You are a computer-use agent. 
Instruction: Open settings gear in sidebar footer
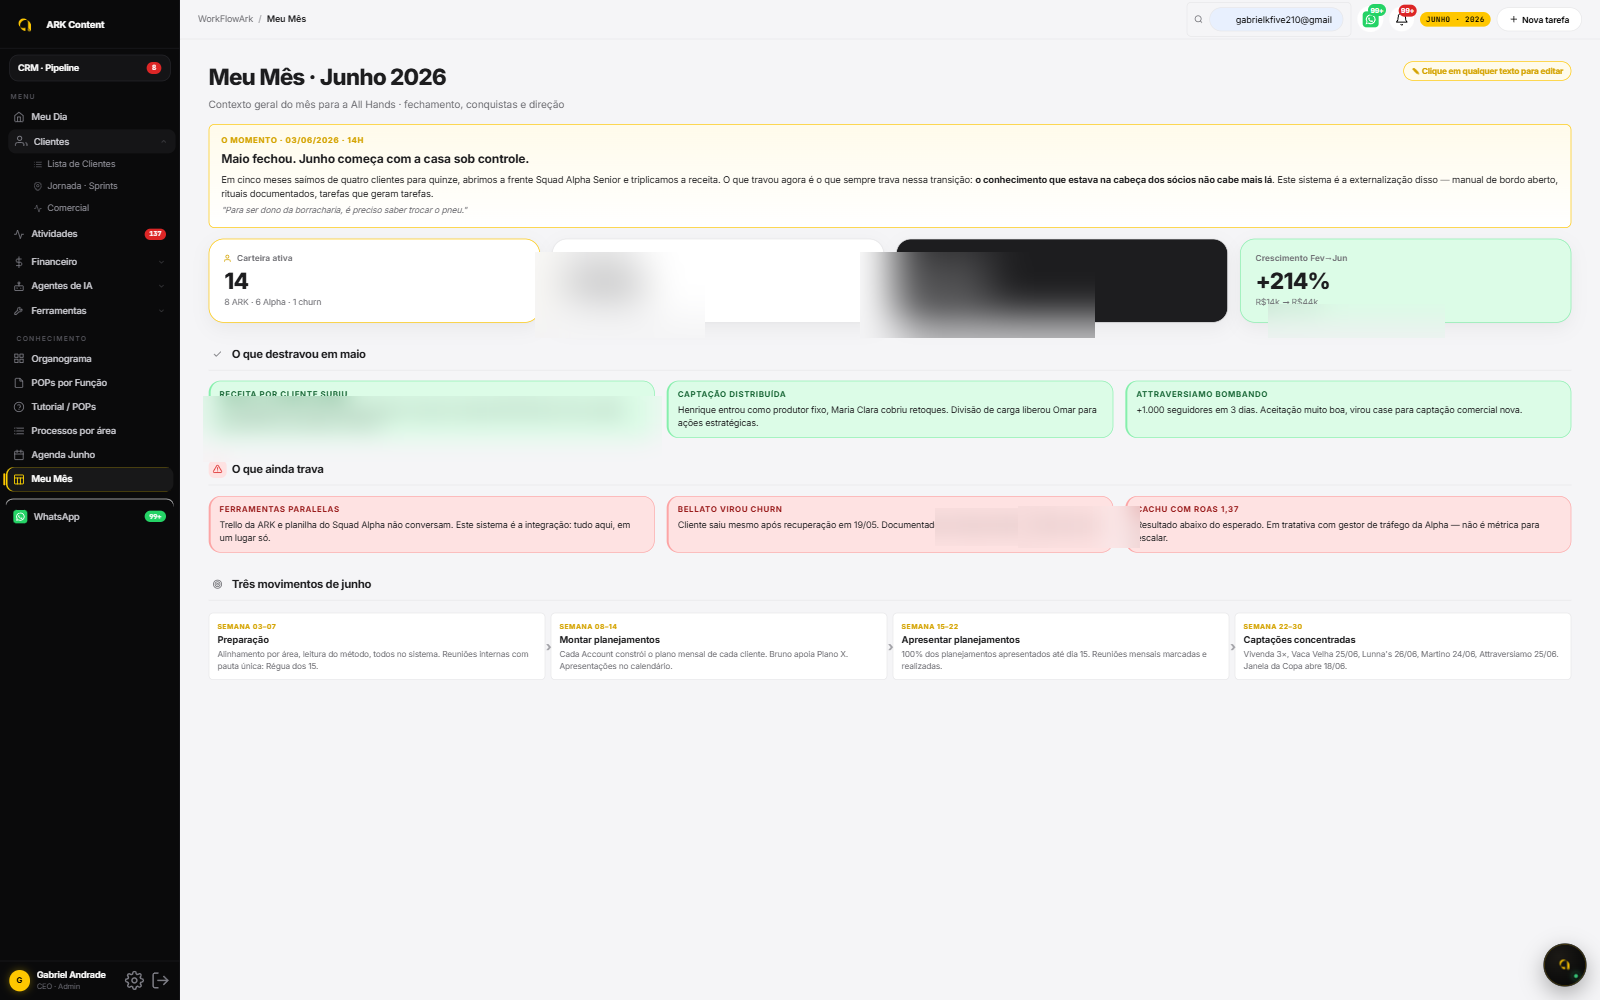[134, 980]
